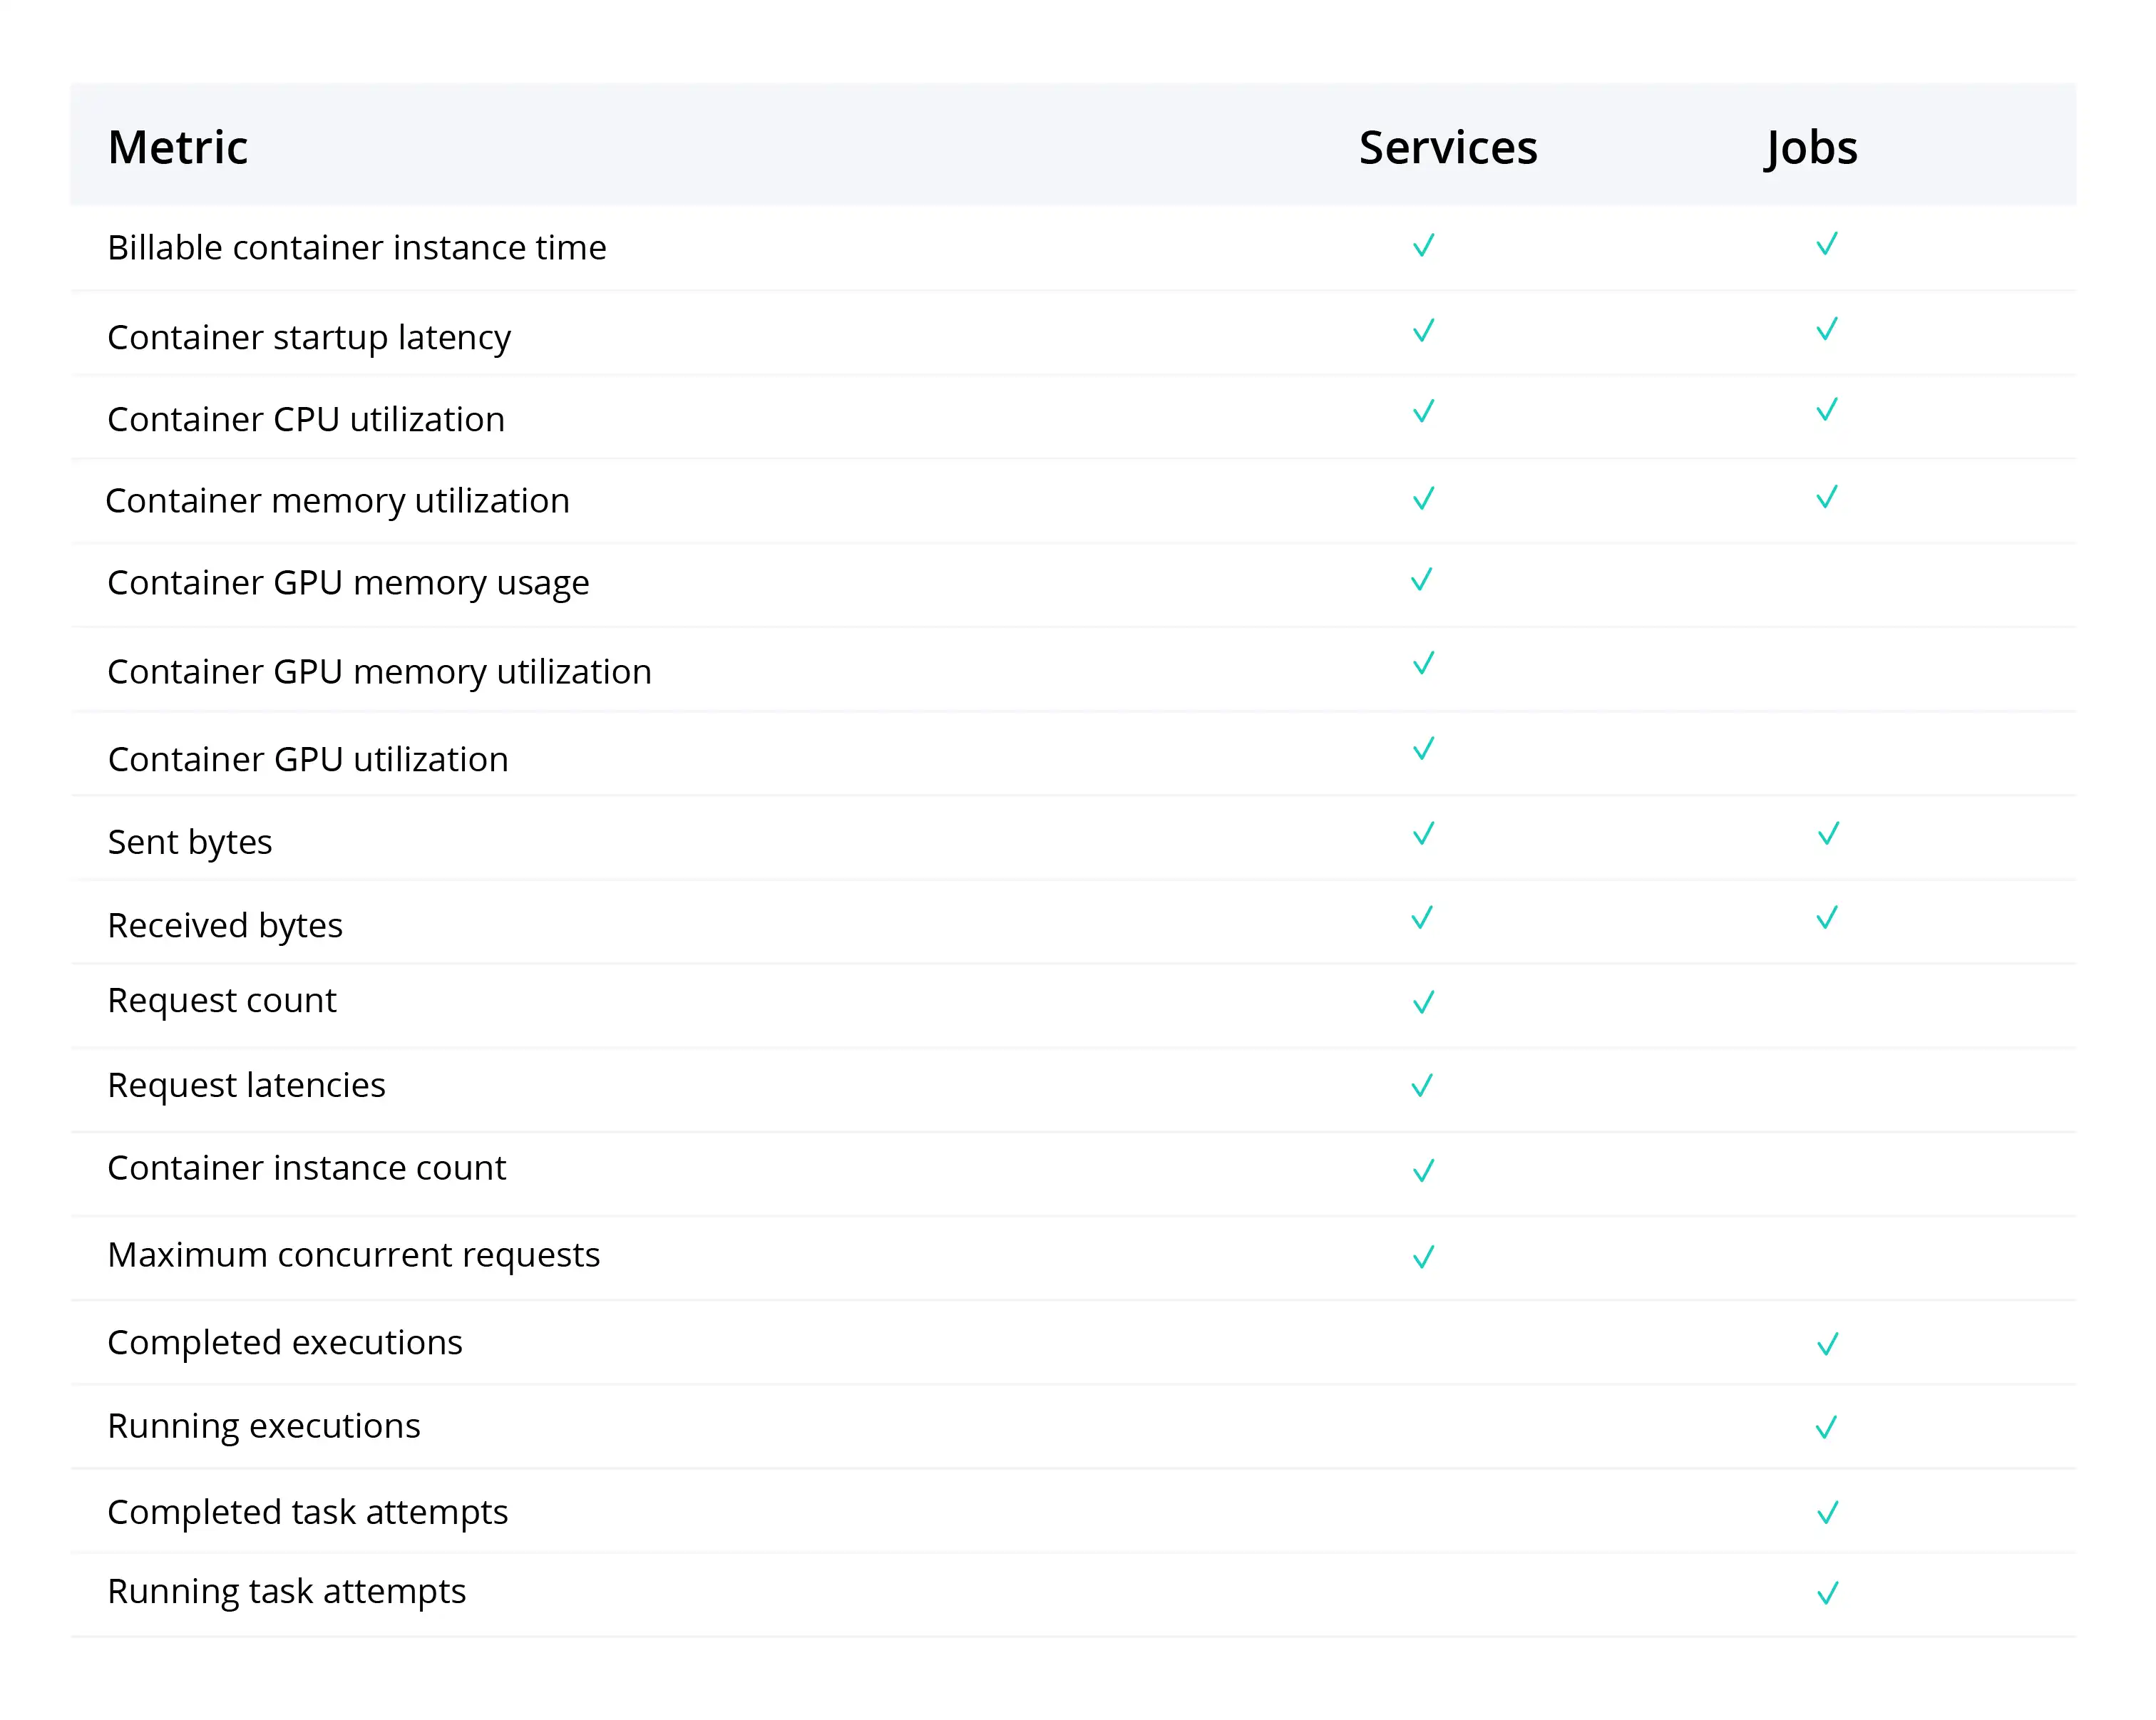This screenshot has height=1720, width=2156.
Task: Click the Services checkmark for Container GPU memory usage
Action: point(1422,580)
